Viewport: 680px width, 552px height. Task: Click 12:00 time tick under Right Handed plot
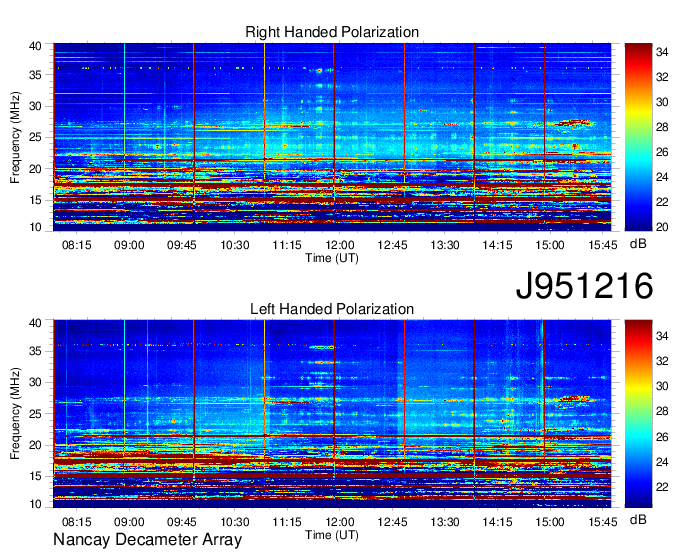click(x=340, y=245)
